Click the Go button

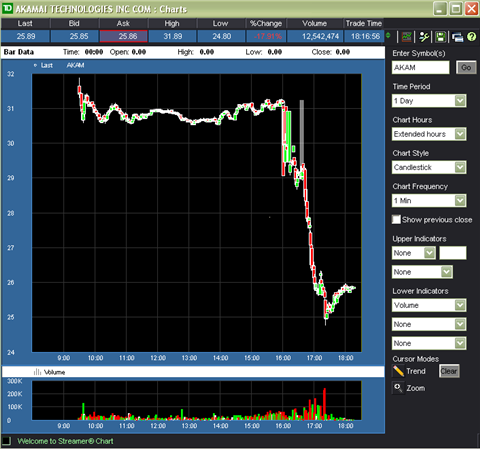466,68
